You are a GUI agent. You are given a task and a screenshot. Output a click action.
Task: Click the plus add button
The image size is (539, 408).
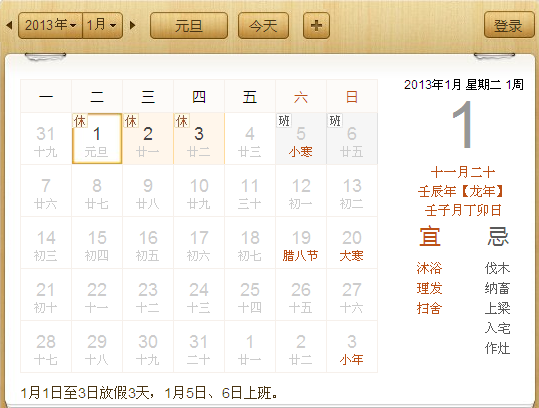[x=316, y=25]
